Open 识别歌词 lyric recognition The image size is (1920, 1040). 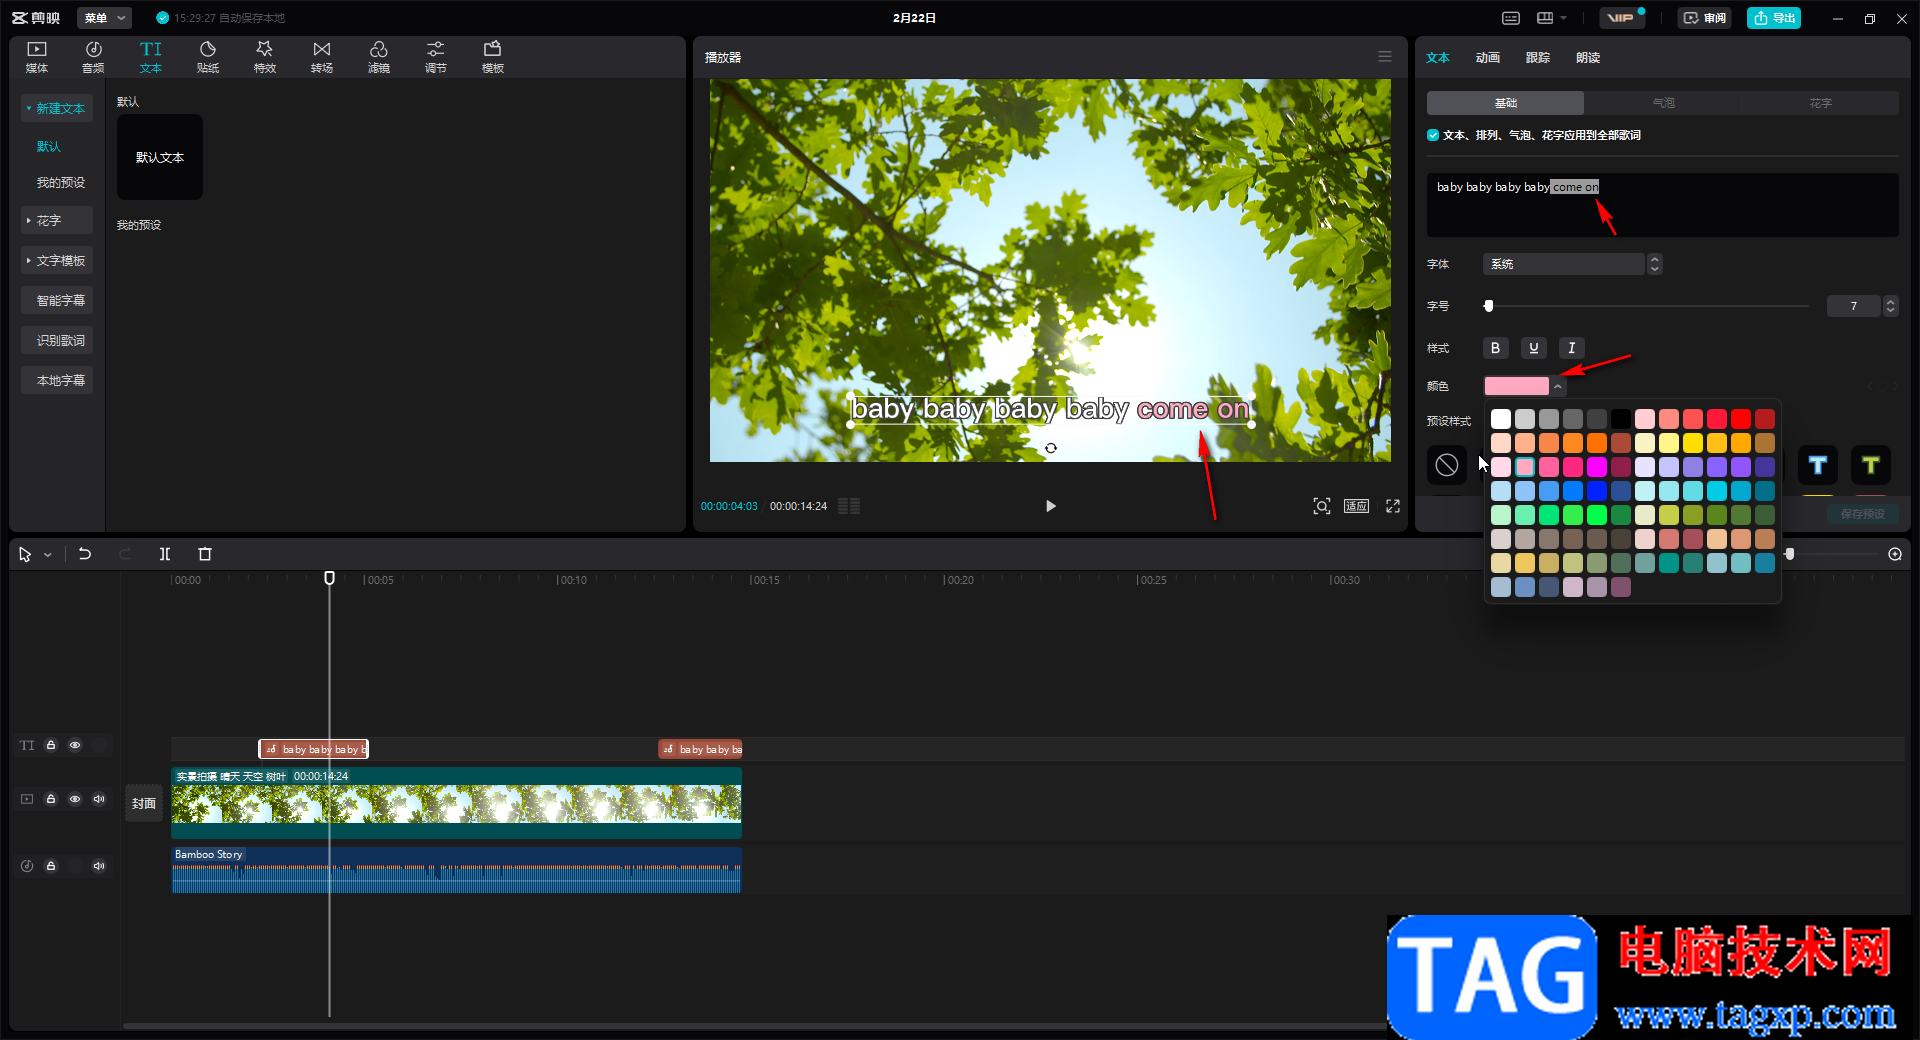coord(57,340)
